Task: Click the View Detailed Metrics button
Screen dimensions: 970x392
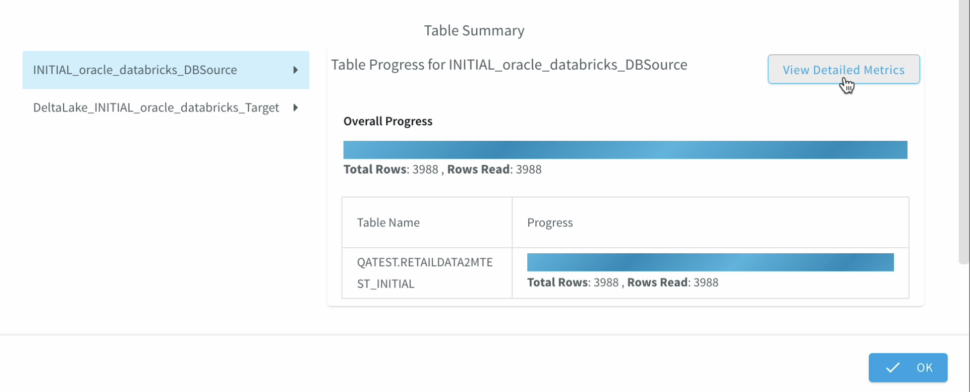Action: pyautogui.click(x=843, y=69)
